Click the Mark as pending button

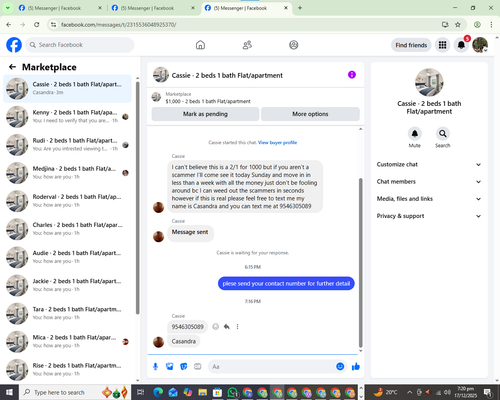point(205,114)
